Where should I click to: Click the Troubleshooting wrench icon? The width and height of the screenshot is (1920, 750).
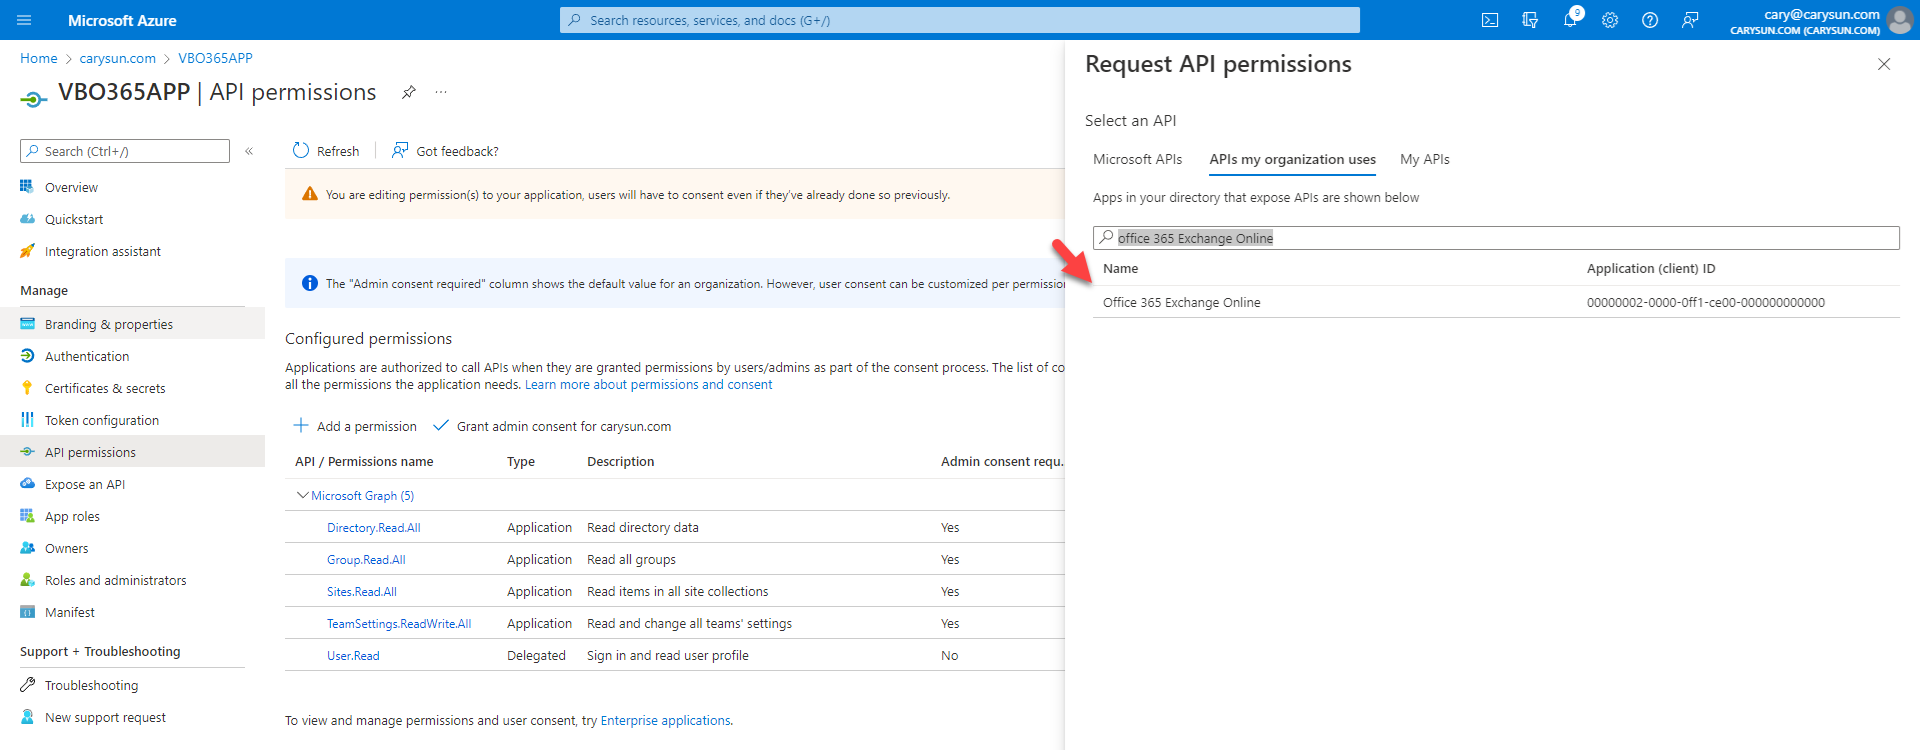(x=27, y=685)
